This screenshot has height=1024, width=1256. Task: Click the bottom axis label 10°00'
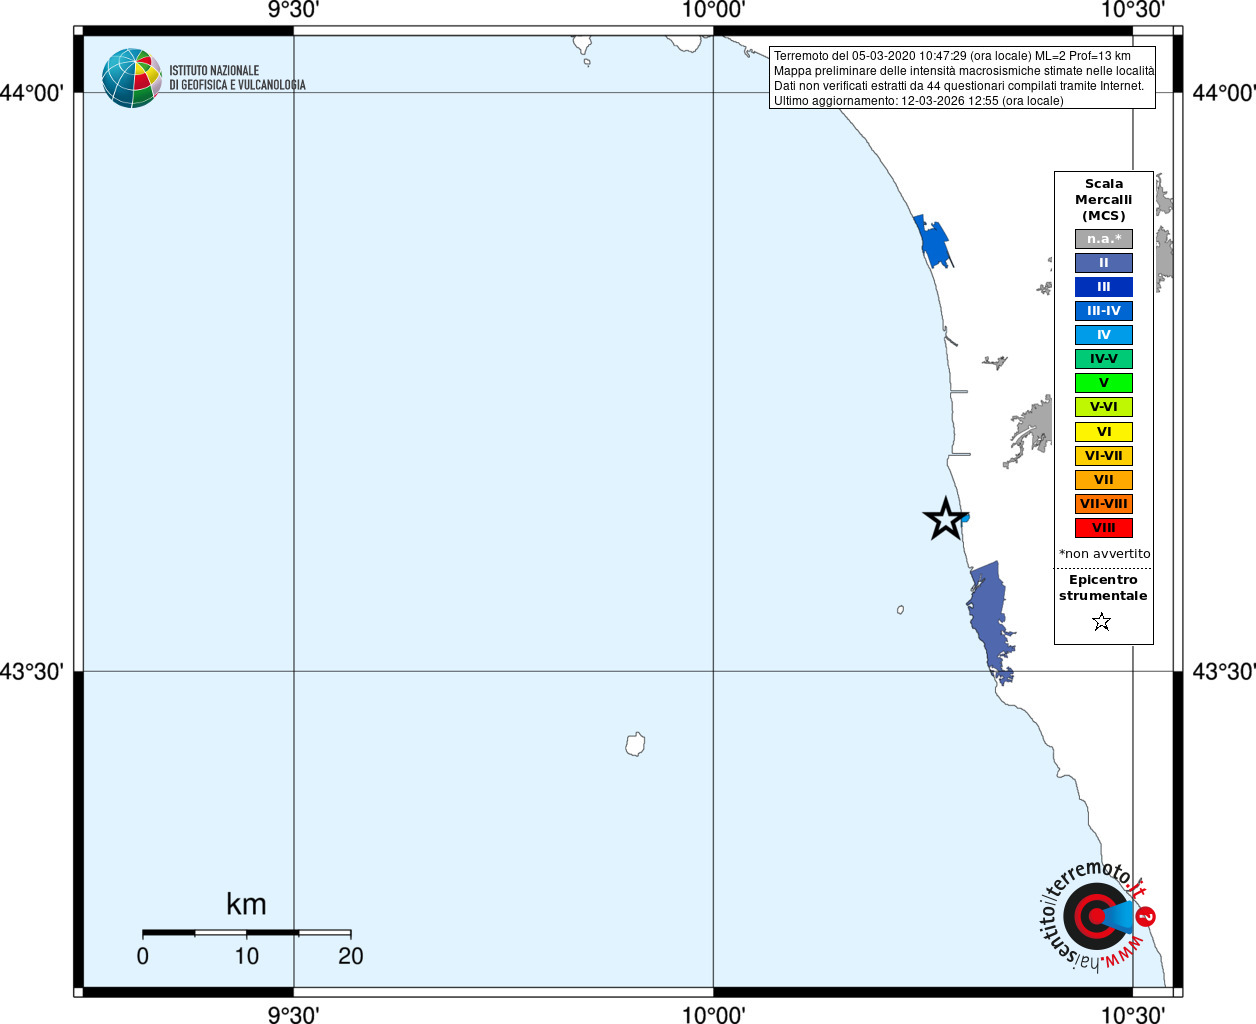[713, 1015]
